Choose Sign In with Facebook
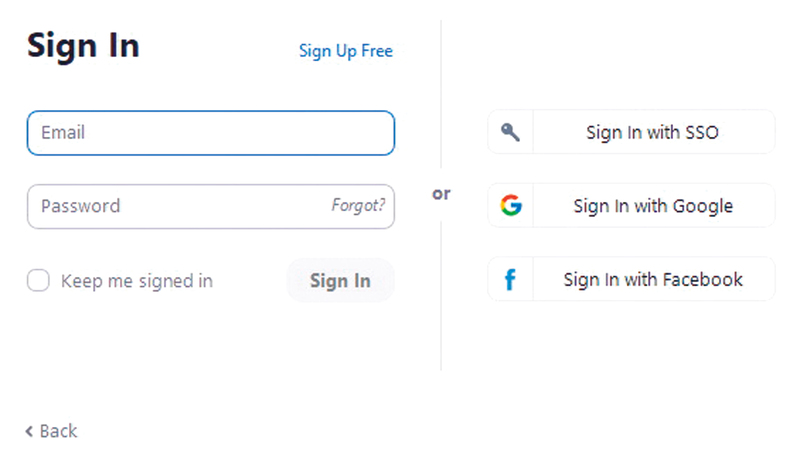This screenshot has width=800, height=450. [652, 280]
